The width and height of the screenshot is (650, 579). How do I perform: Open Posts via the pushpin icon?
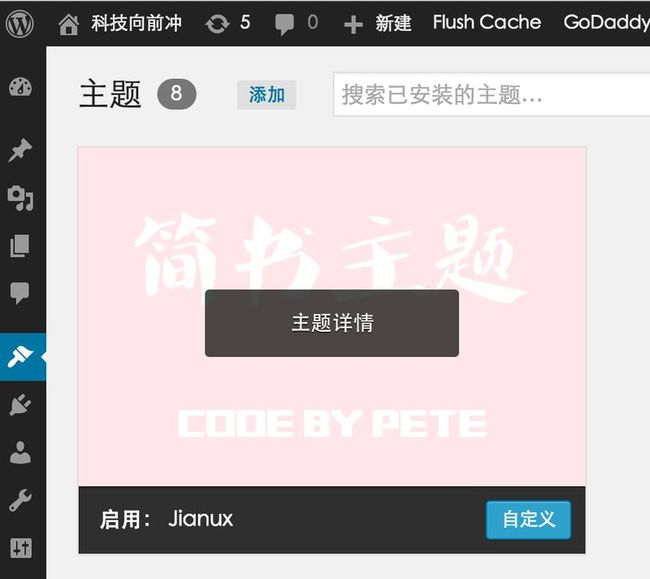pos(20,150)
